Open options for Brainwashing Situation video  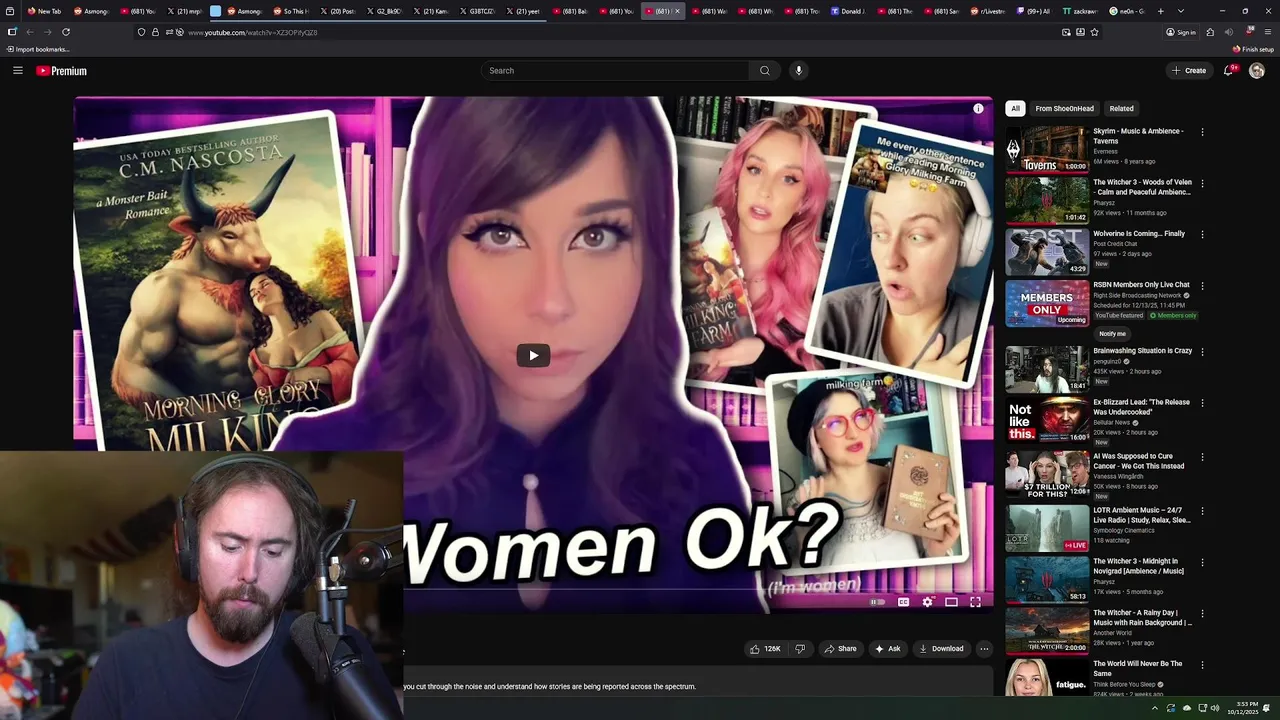[1202, 352]
